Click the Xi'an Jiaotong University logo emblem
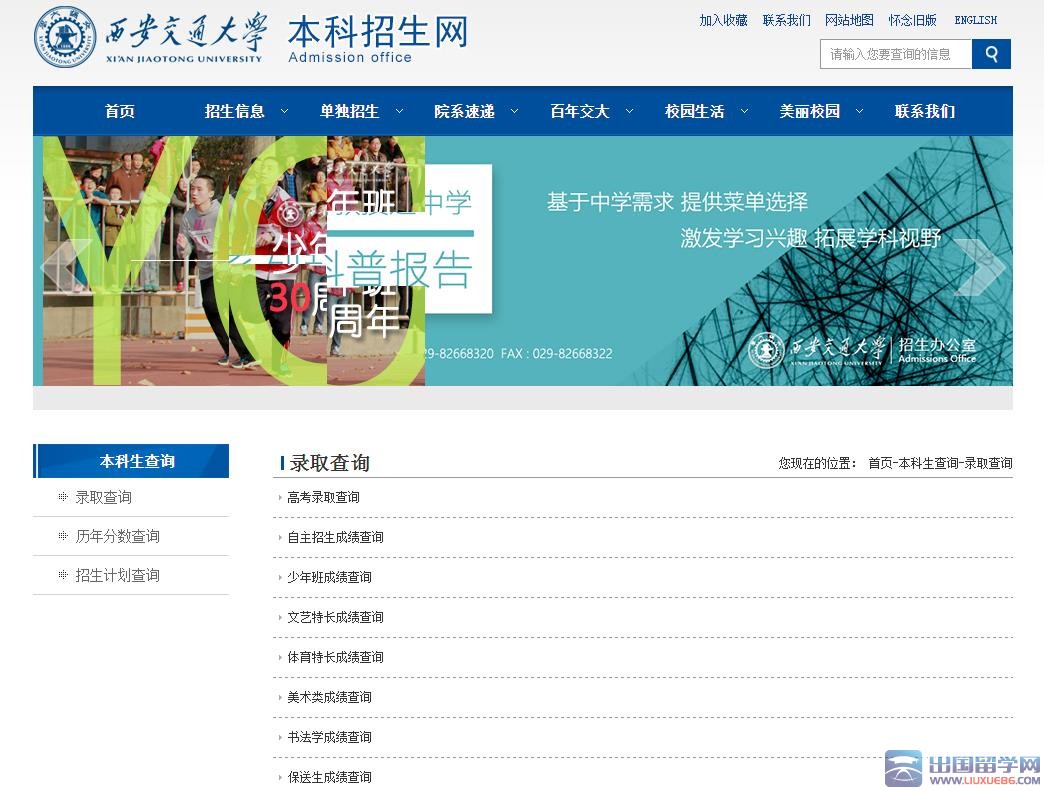This screenshot has height=791, width=1044. coord(65,37)
